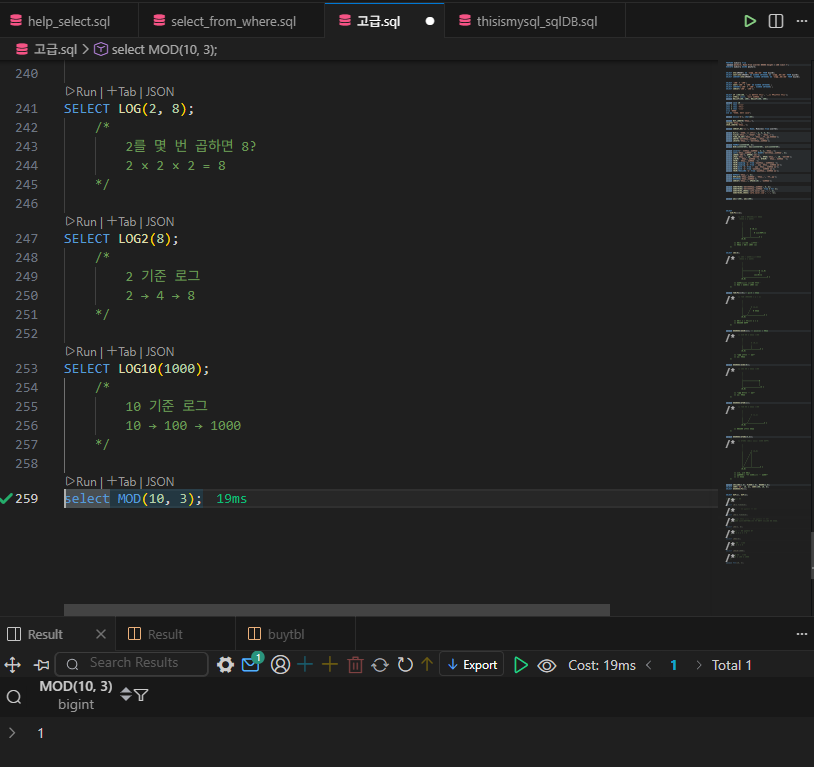
Task: Click magnifier icon left of column header
Action: pyautogui.click(x=14, y=696)
